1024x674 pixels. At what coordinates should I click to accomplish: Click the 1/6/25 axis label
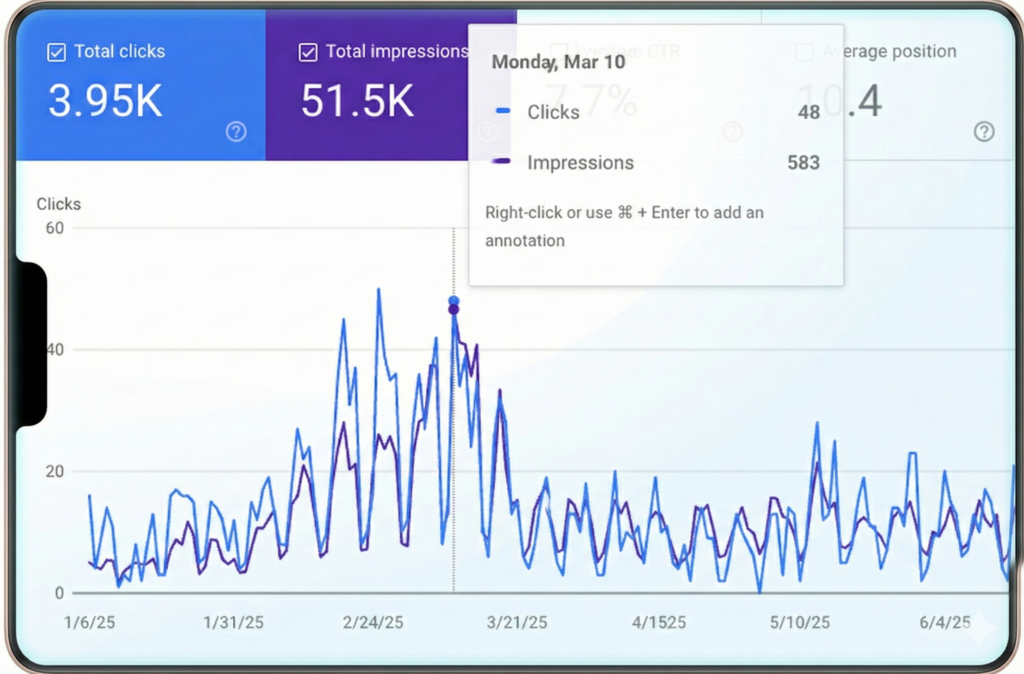(x=89, y=621)
